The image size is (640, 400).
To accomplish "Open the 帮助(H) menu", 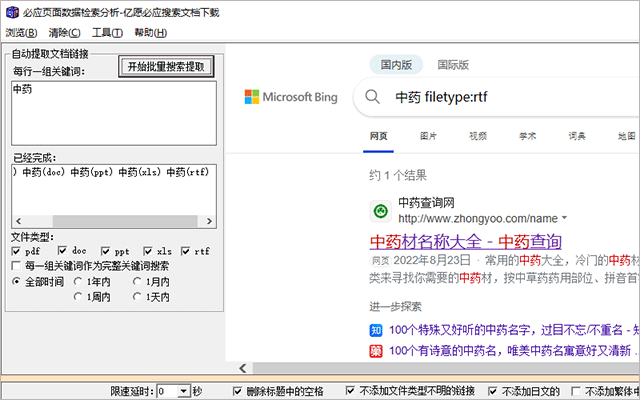I will (151, 33).
